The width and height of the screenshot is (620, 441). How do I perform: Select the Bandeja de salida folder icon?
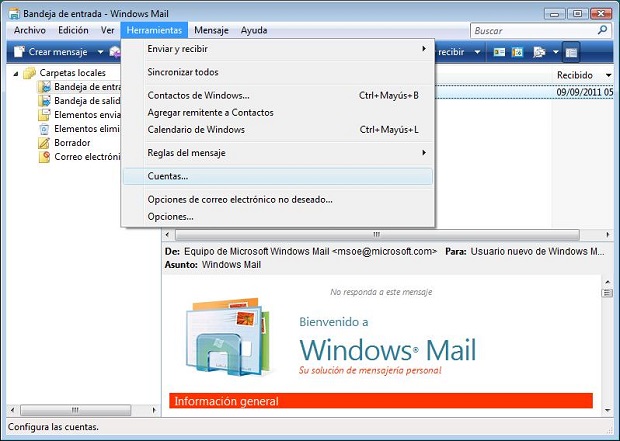[x=44, y=100]
